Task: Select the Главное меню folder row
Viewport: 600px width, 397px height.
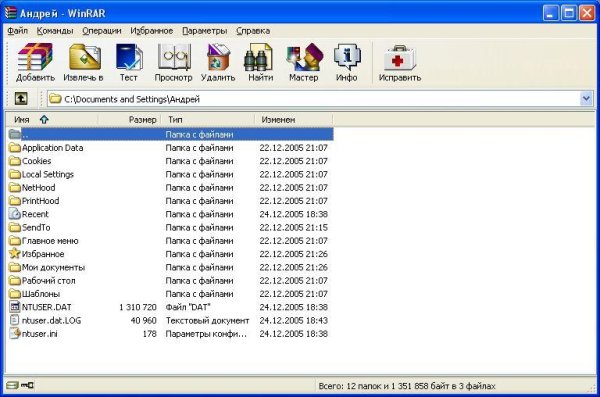Action: 170,240
